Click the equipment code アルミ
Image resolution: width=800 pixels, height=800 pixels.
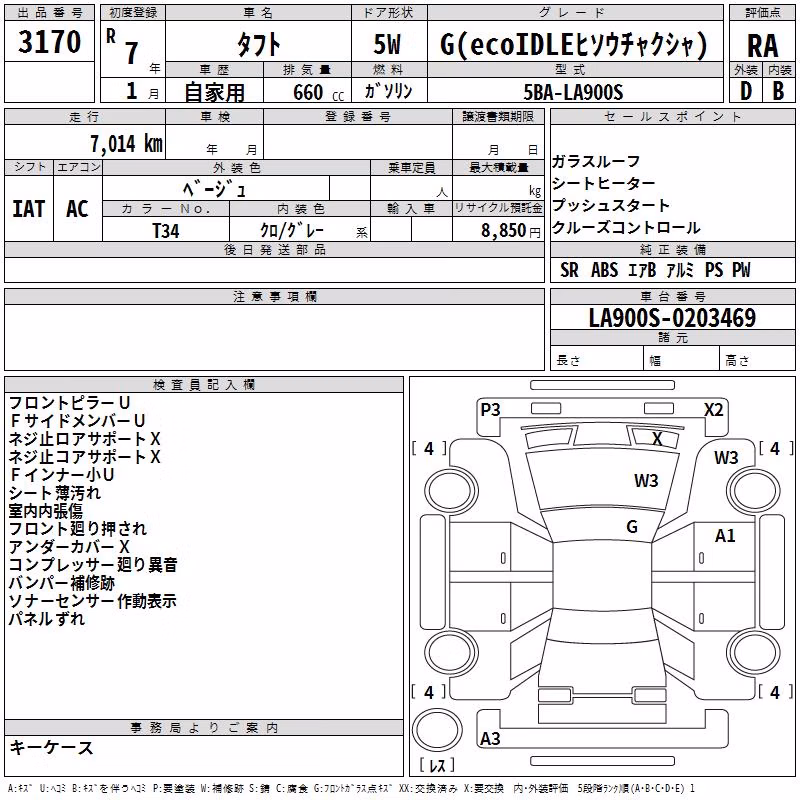click(x=680, y=270)
